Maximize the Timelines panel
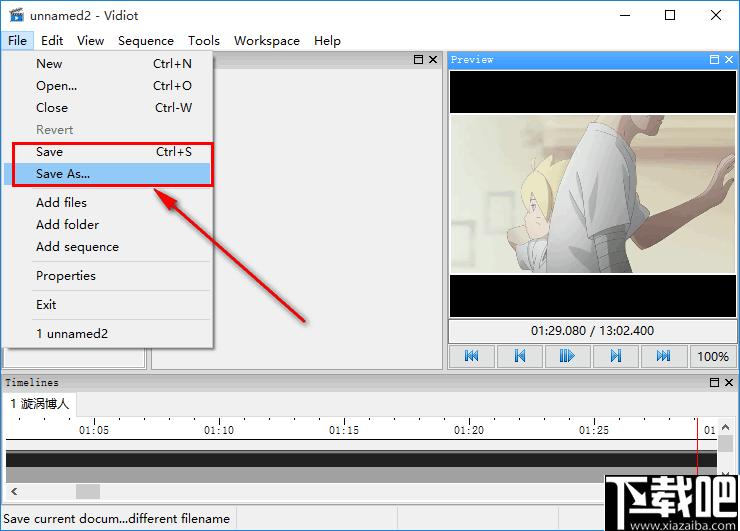Screen dimensions: 740x531 click(x=715, y=382)
